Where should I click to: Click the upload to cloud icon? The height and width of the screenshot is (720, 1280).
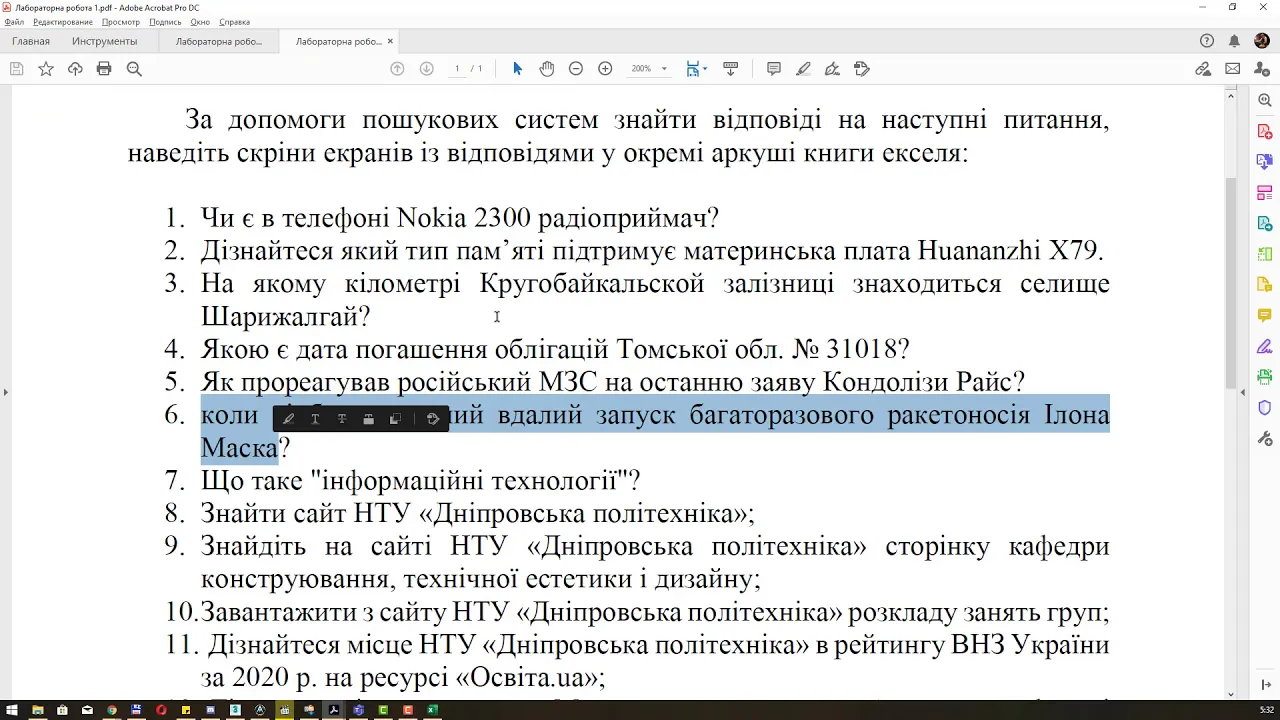click(x=75, y=69)
